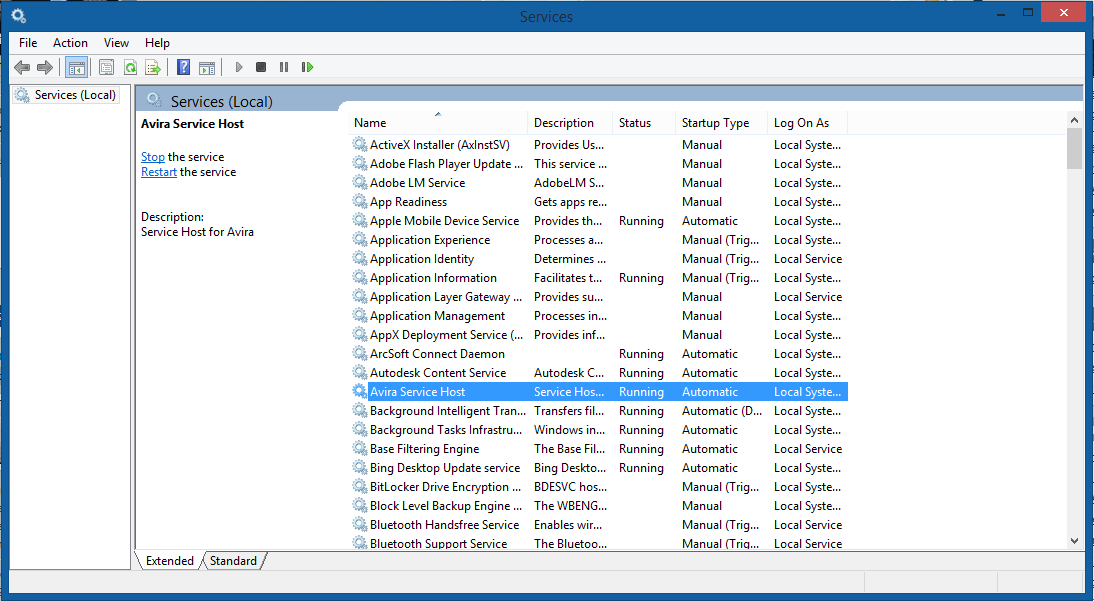Image resolution: width=1094 pixels, height=601 pixels.
Task: Open the Action menu
Action: click(70, 43)
